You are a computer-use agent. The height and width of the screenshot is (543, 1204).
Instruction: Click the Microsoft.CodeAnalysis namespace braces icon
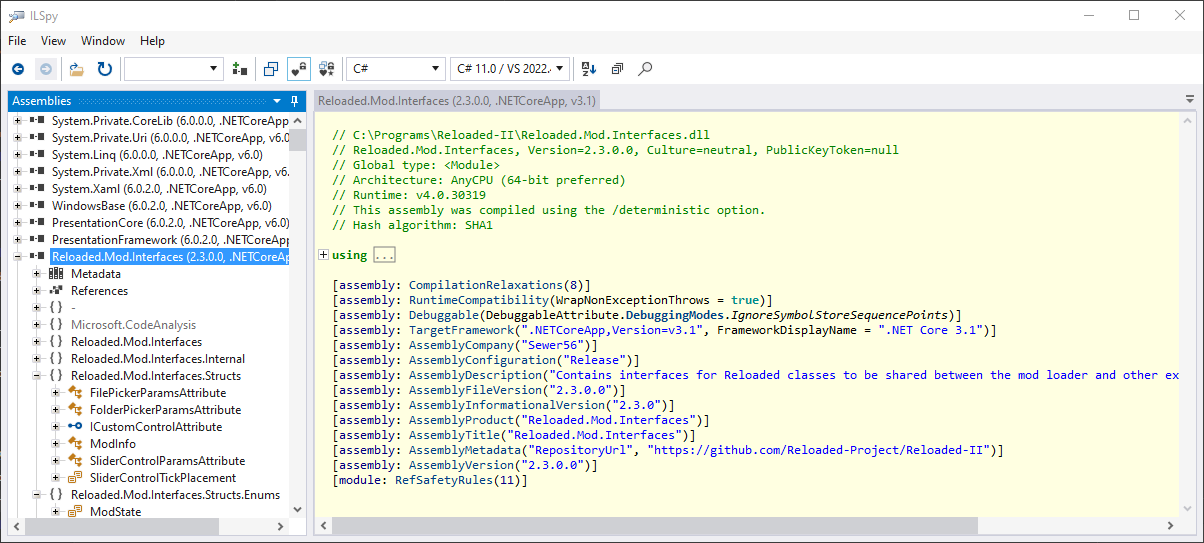click(x=57, y=325)
